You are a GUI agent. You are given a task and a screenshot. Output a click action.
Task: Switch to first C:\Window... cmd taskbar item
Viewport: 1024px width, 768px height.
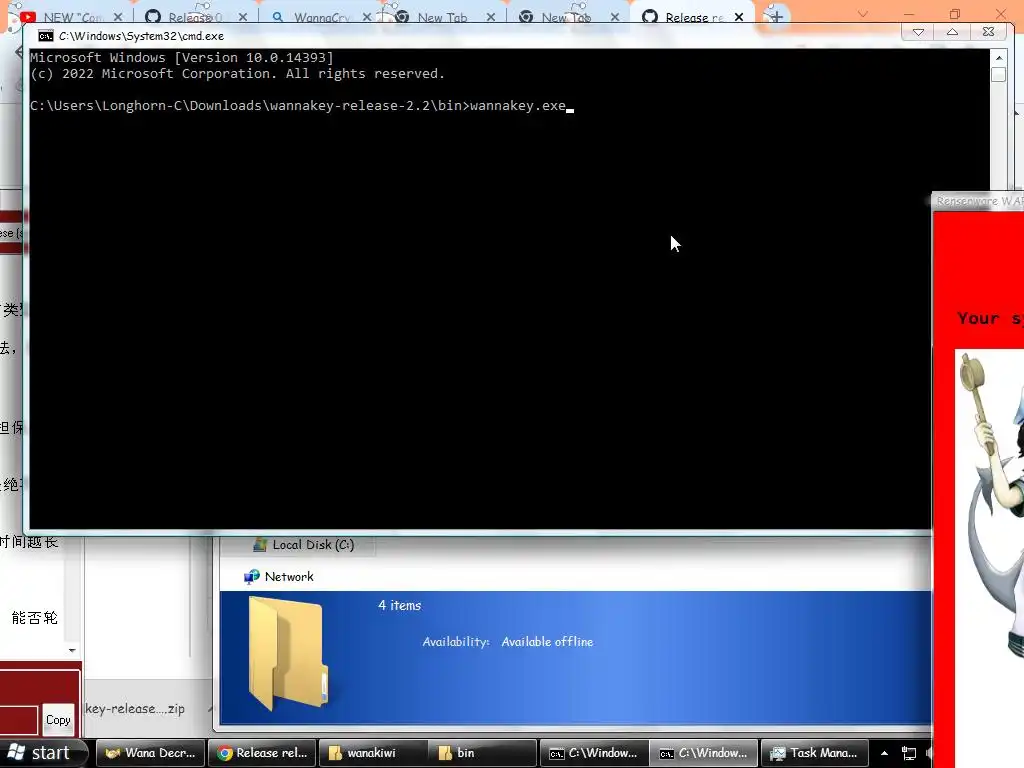click(594, 753)
